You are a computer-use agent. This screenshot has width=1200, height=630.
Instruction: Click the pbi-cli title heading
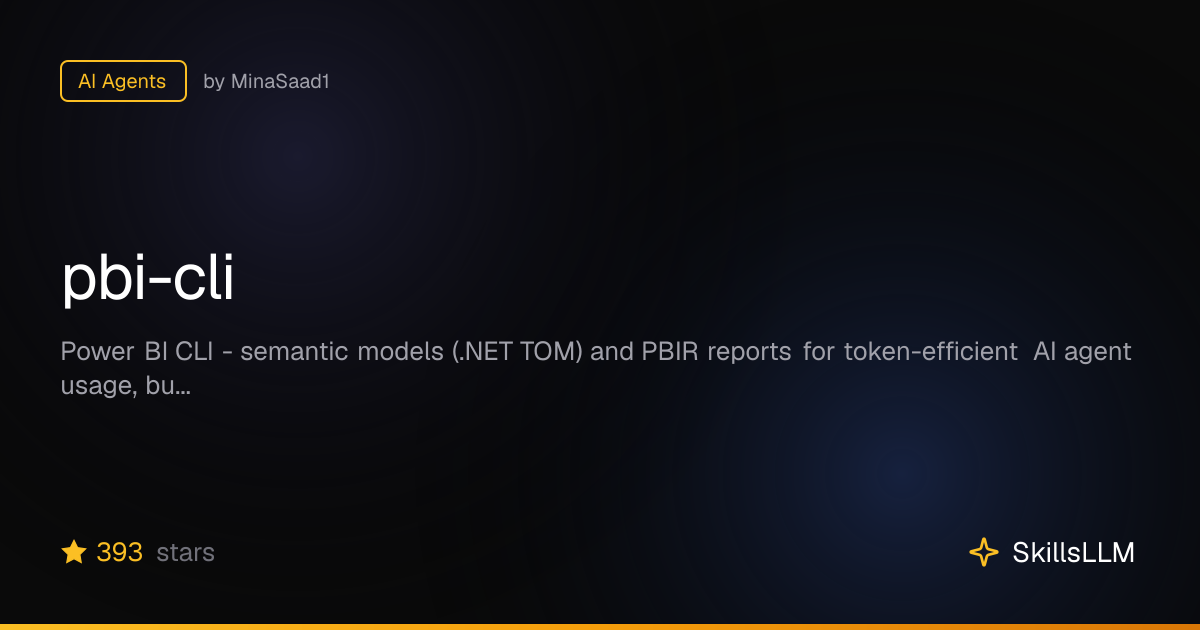[x=148, y=280]
